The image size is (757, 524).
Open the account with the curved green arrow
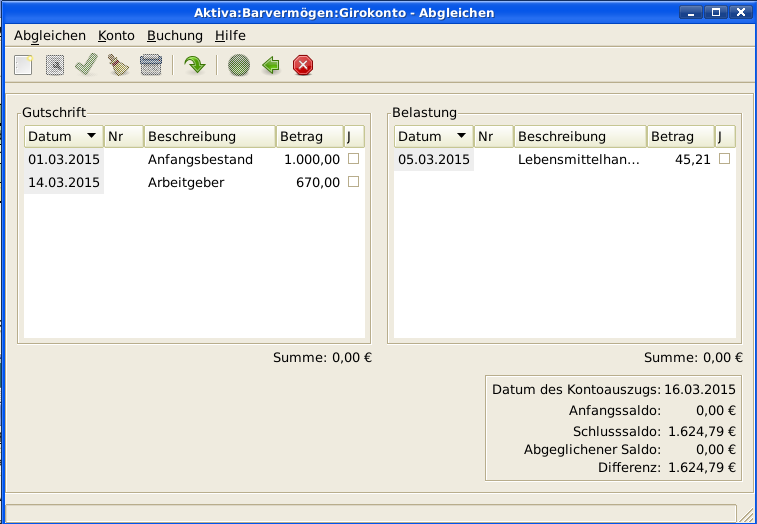[195, 66]
